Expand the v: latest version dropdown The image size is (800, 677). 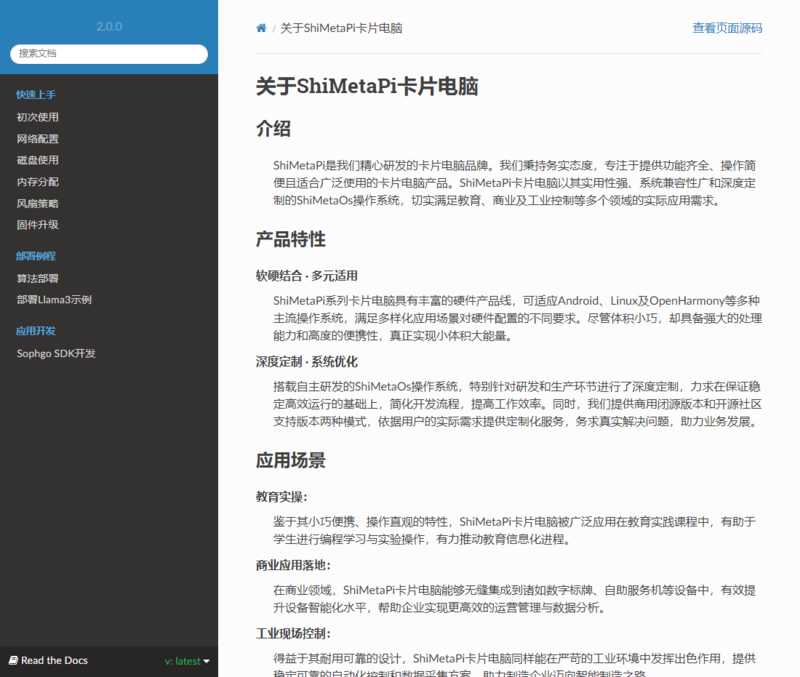click(x=187, y=661)
